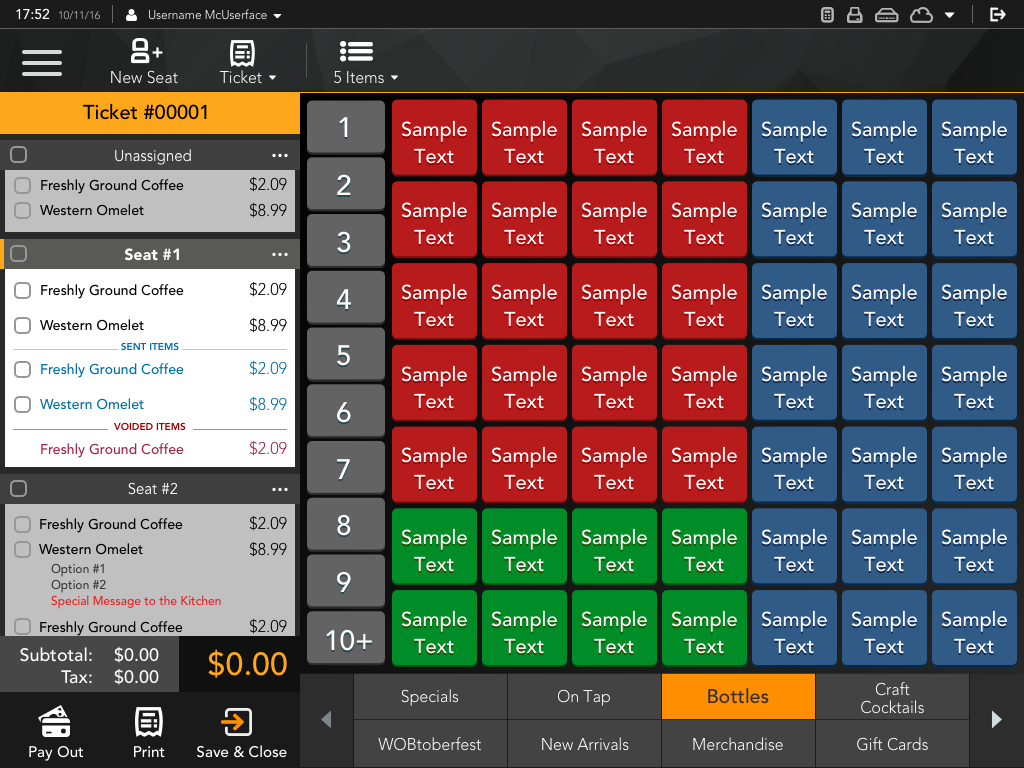Click Special Message to the Kitchen text
The height and width of the screenshot is (768, 1024).
click(136, 601)
